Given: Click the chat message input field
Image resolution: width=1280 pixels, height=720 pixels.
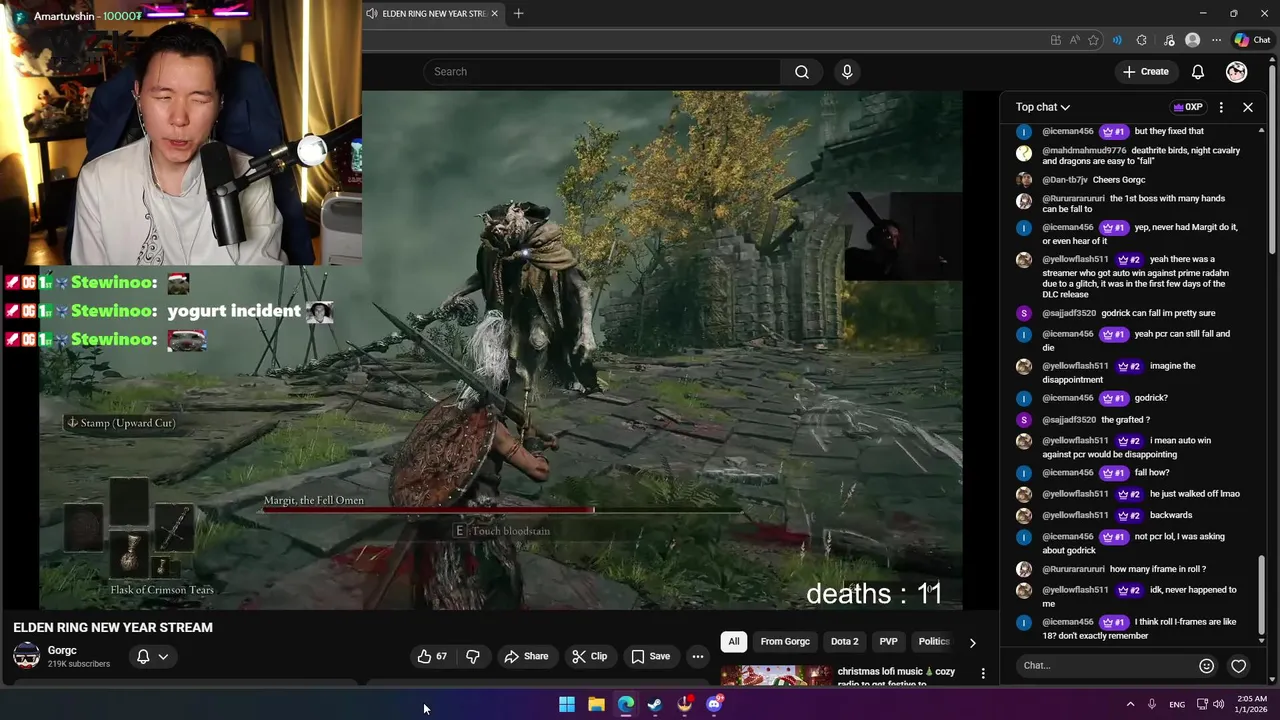Looking at the screenshot, I should pos(1105,666).
